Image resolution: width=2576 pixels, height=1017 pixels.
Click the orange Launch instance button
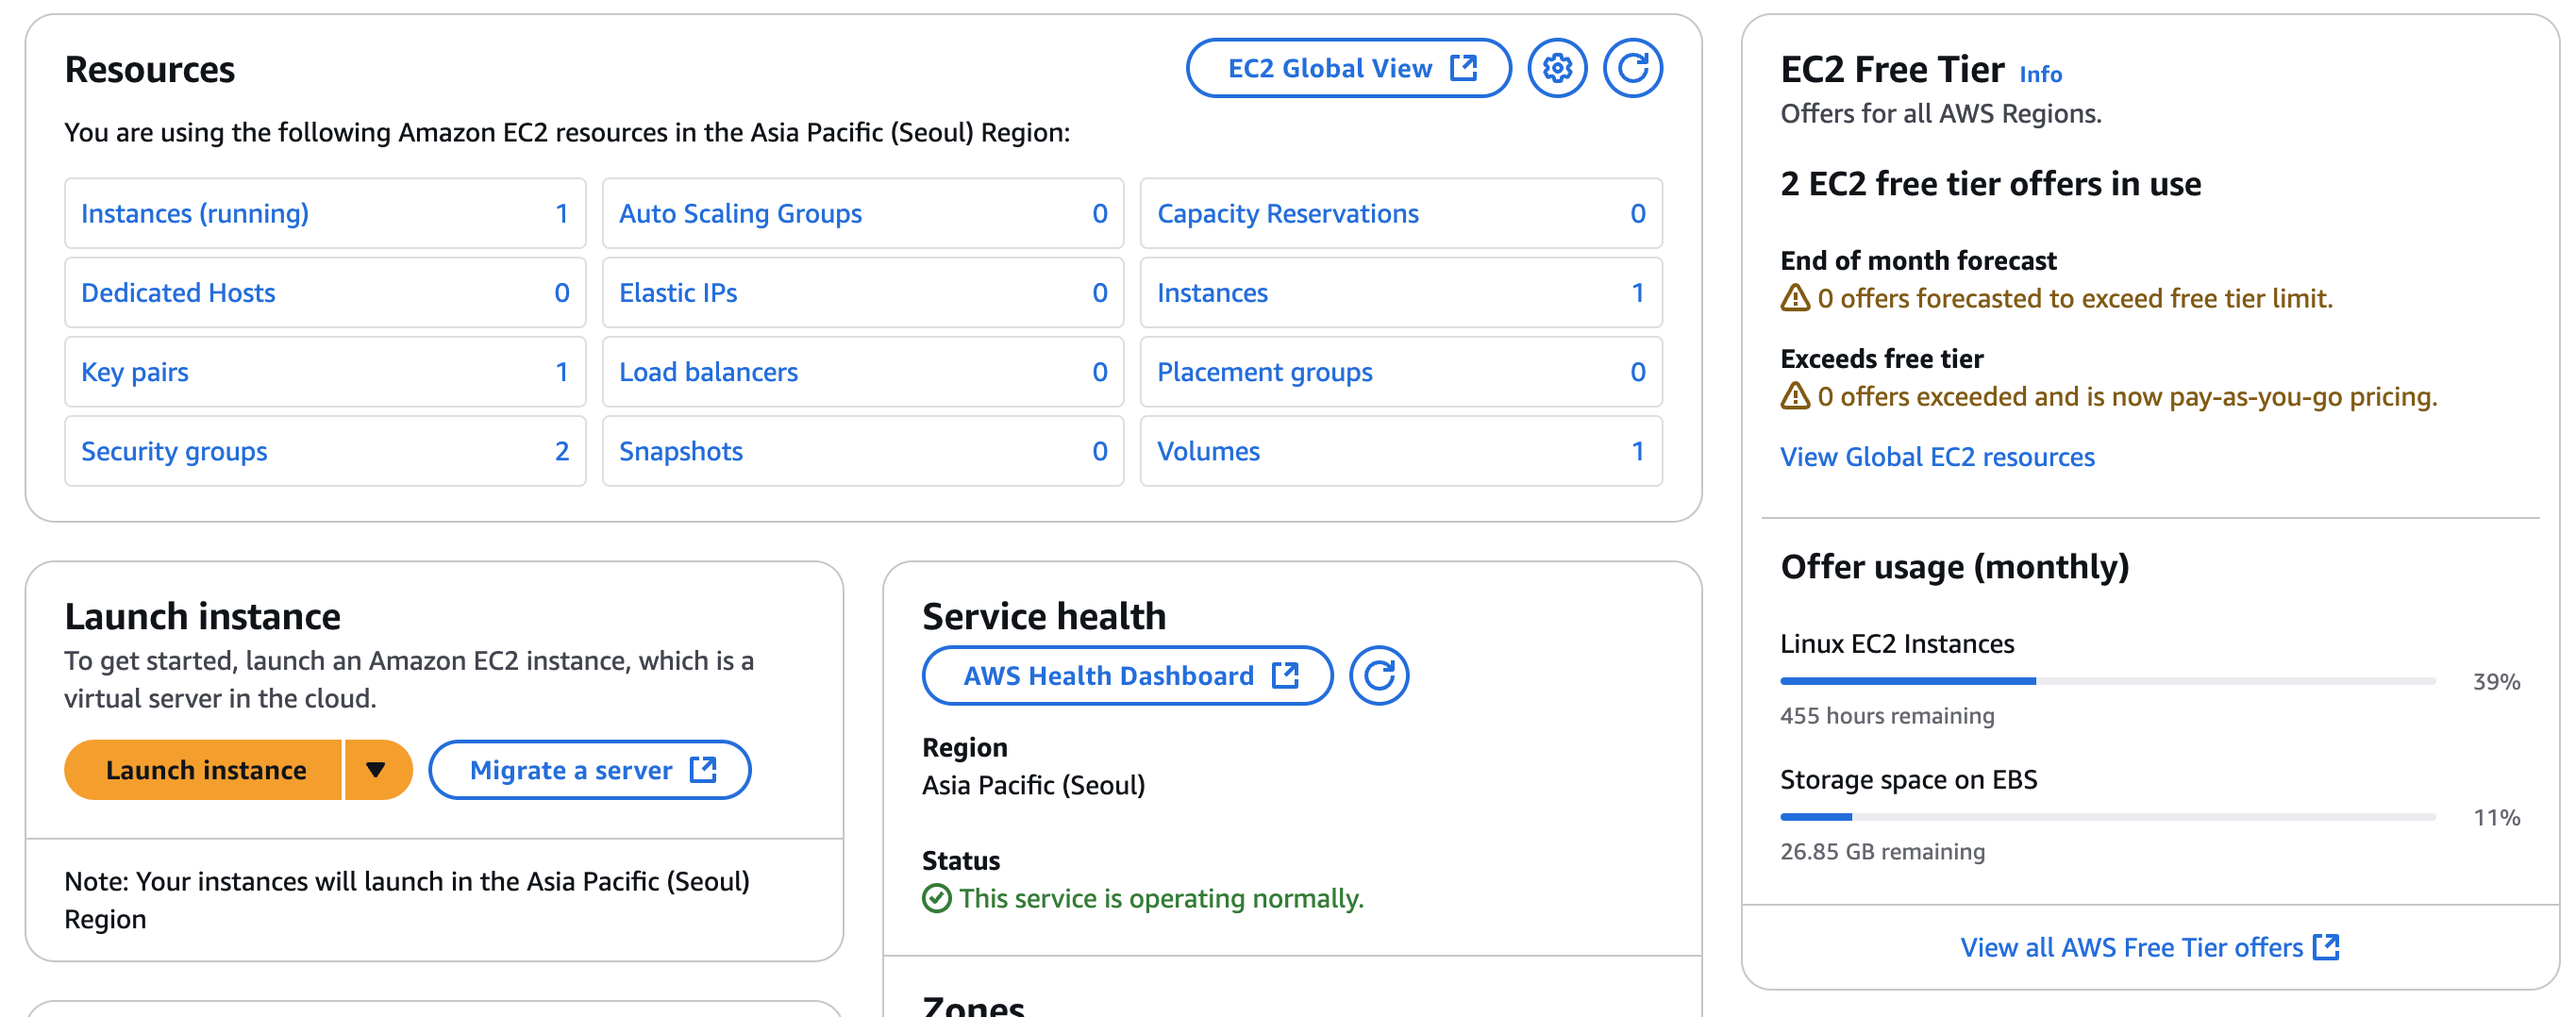[x=204, y=770]
